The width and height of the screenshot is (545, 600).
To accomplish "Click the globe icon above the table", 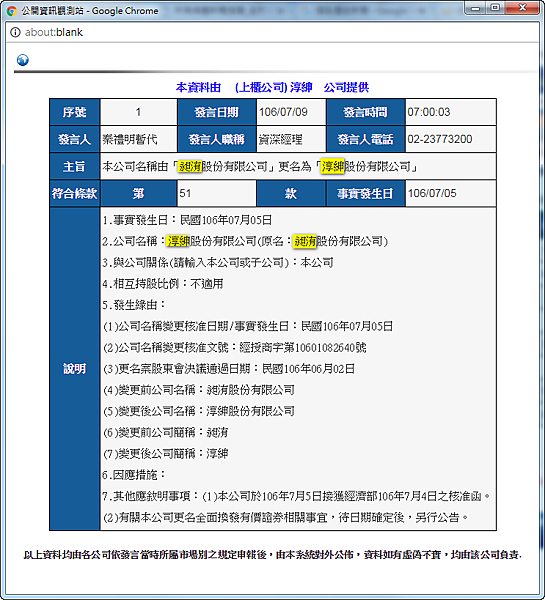I will pyautogui.click(x=23, y=60).
